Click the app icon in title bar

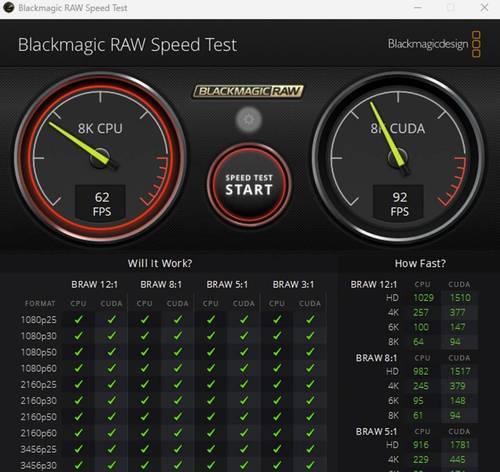pyautogui.click(x=9, y=8)
